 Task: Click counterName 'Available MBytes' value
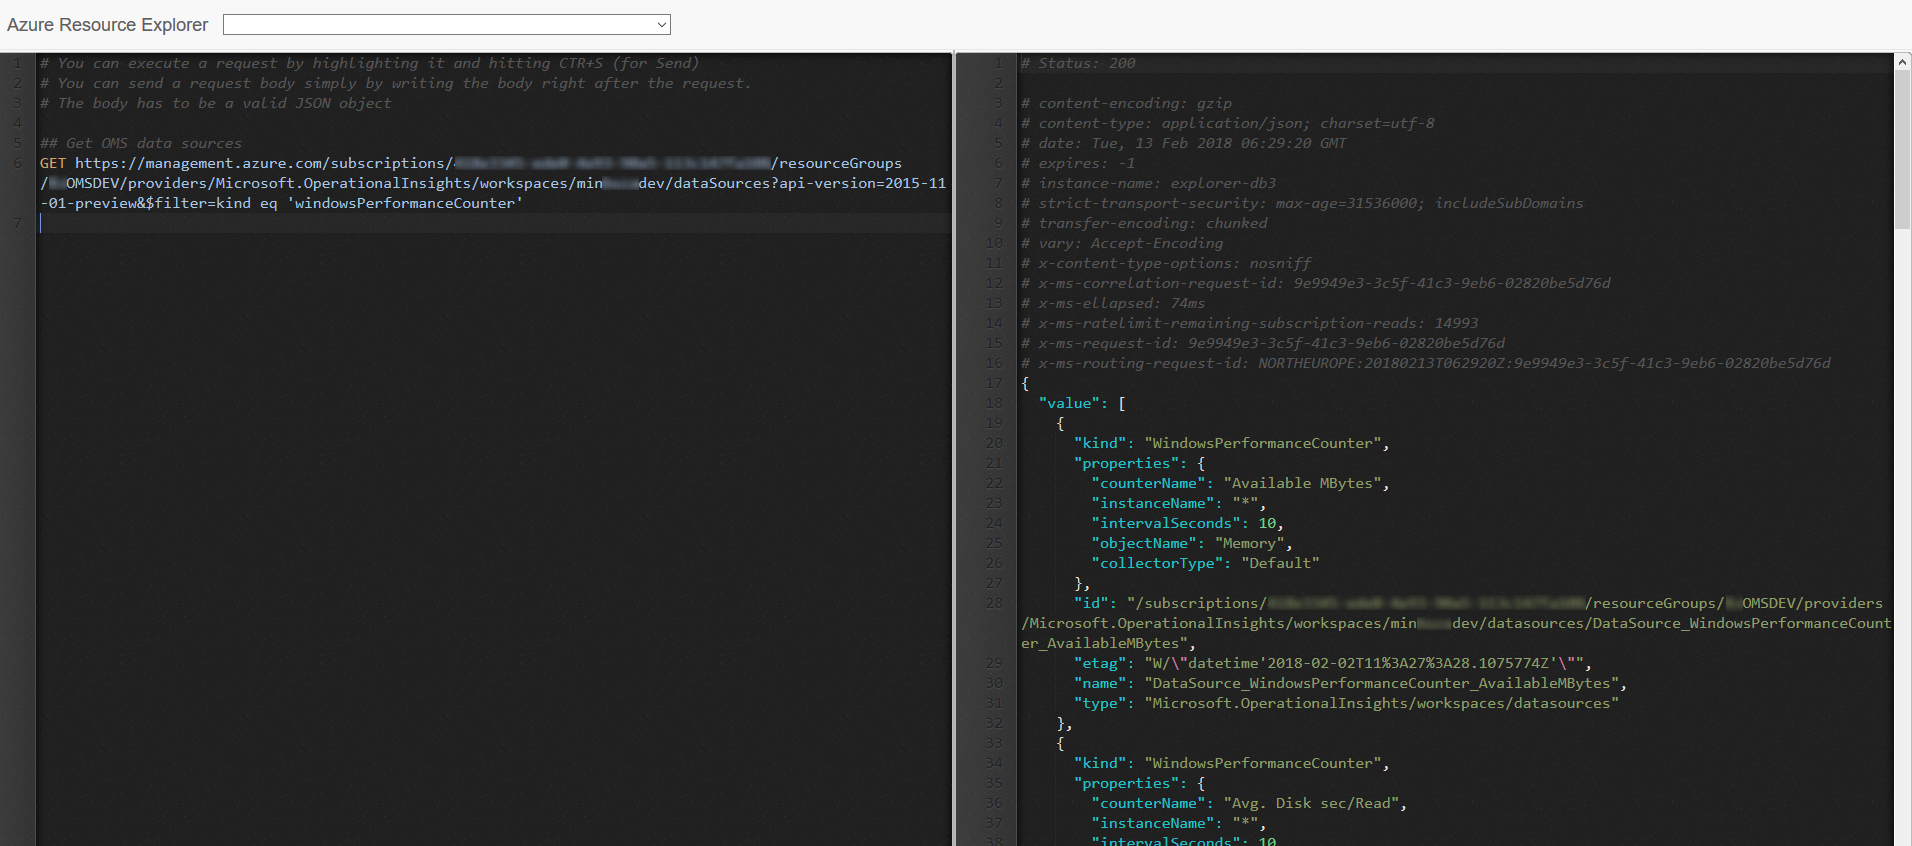point(1302,483)
